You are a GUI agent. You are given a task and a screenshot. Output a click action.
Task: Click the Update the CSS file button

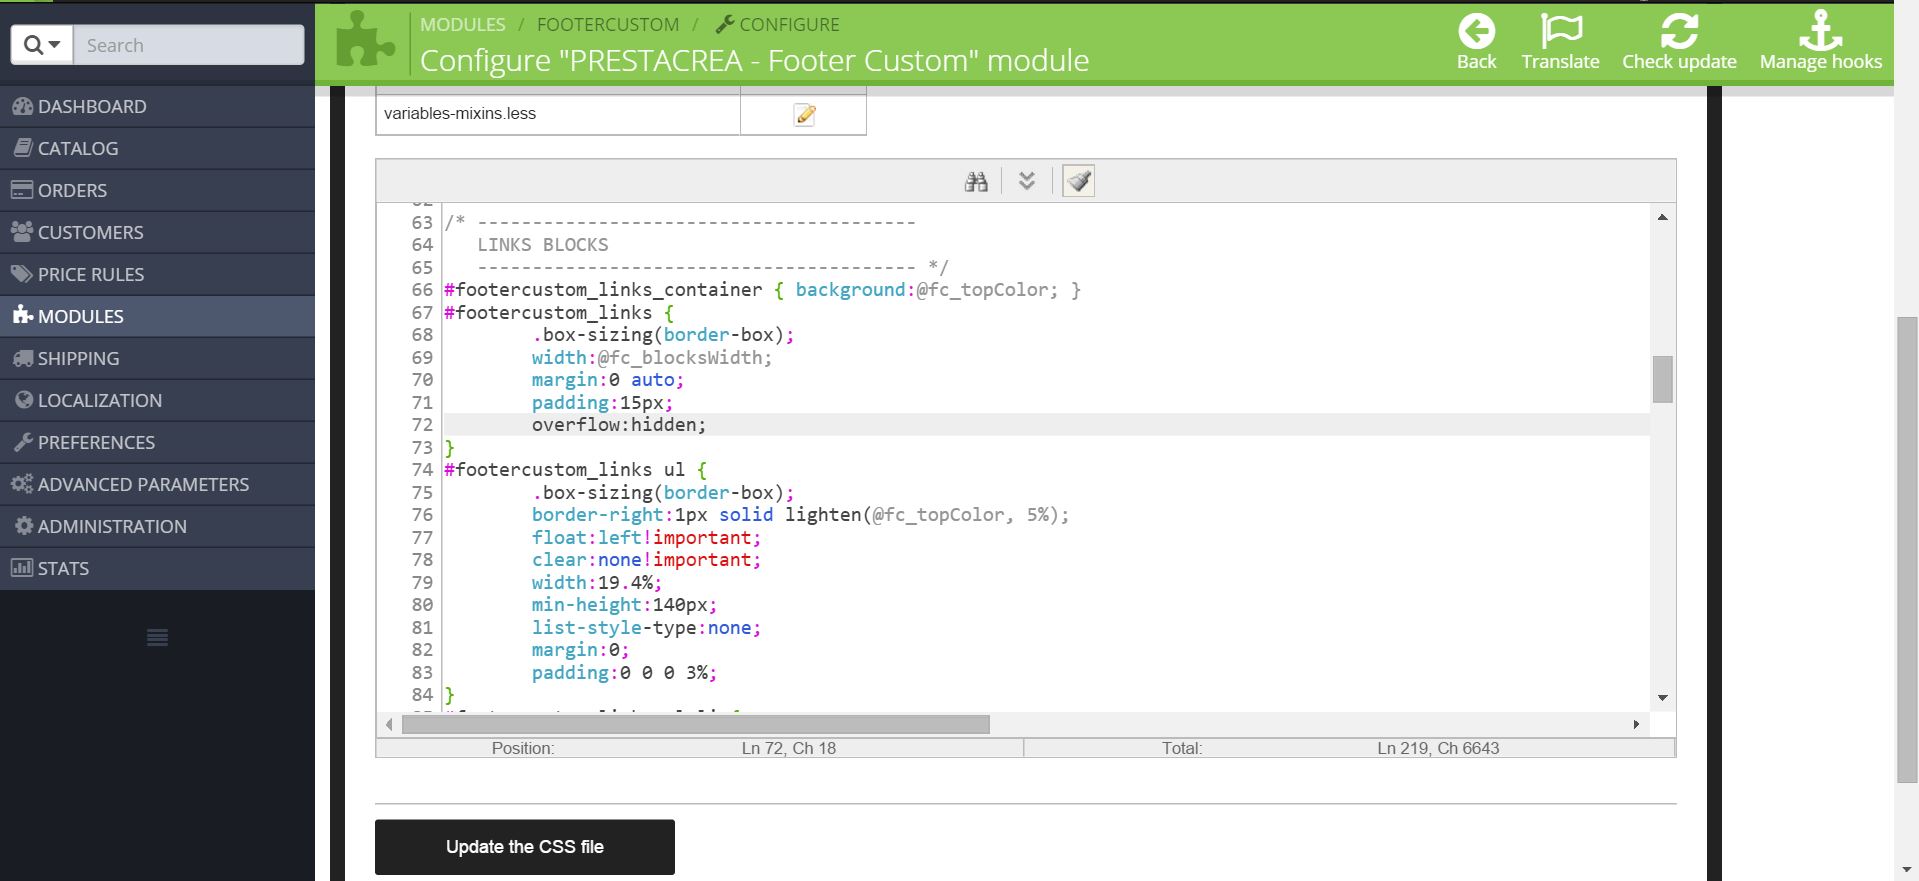pyautogui.click(x=525, y=847)
